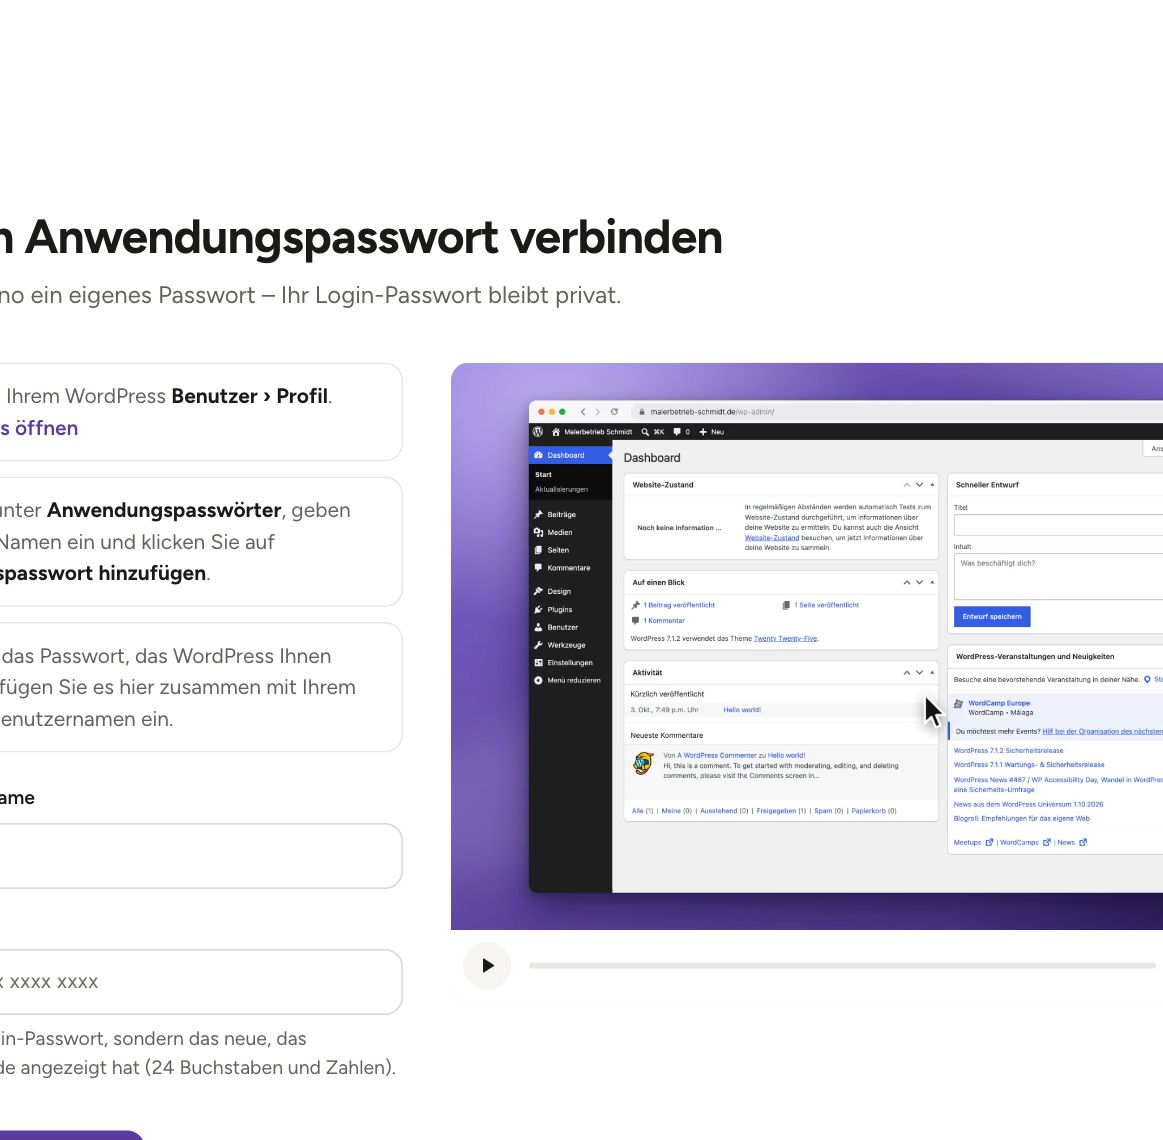Click the external-link icon next to WordCamps

point(1047,843)
